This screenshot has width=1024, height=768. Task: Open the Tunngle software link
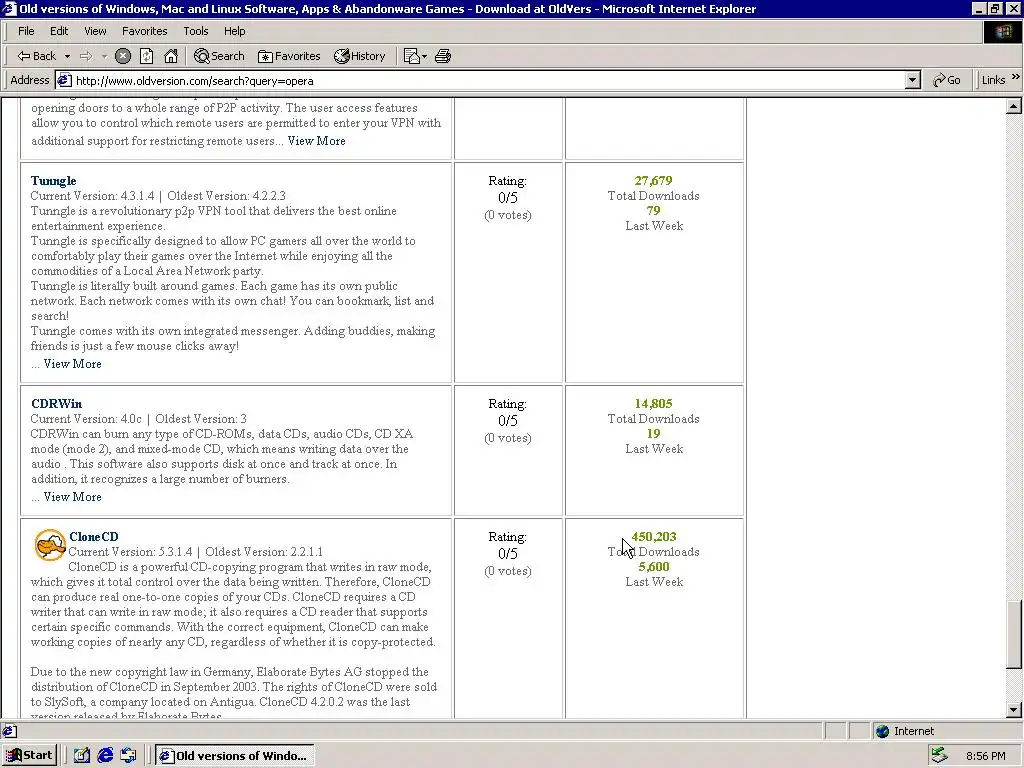point(54,181)
